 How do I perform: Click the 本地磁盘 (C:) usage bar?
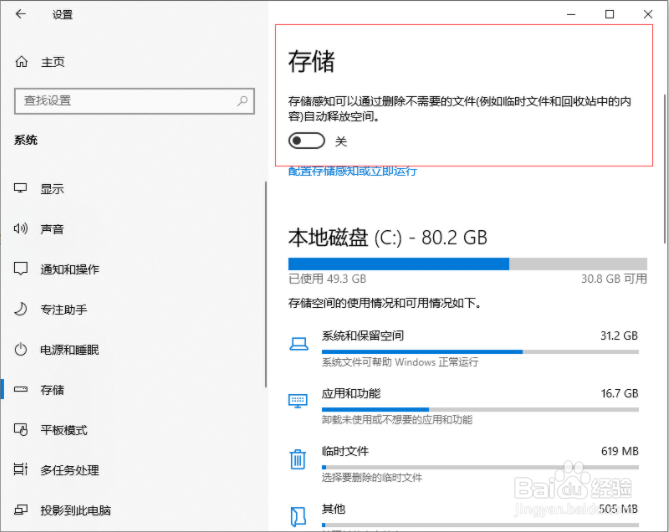click(x=467, y=264)
